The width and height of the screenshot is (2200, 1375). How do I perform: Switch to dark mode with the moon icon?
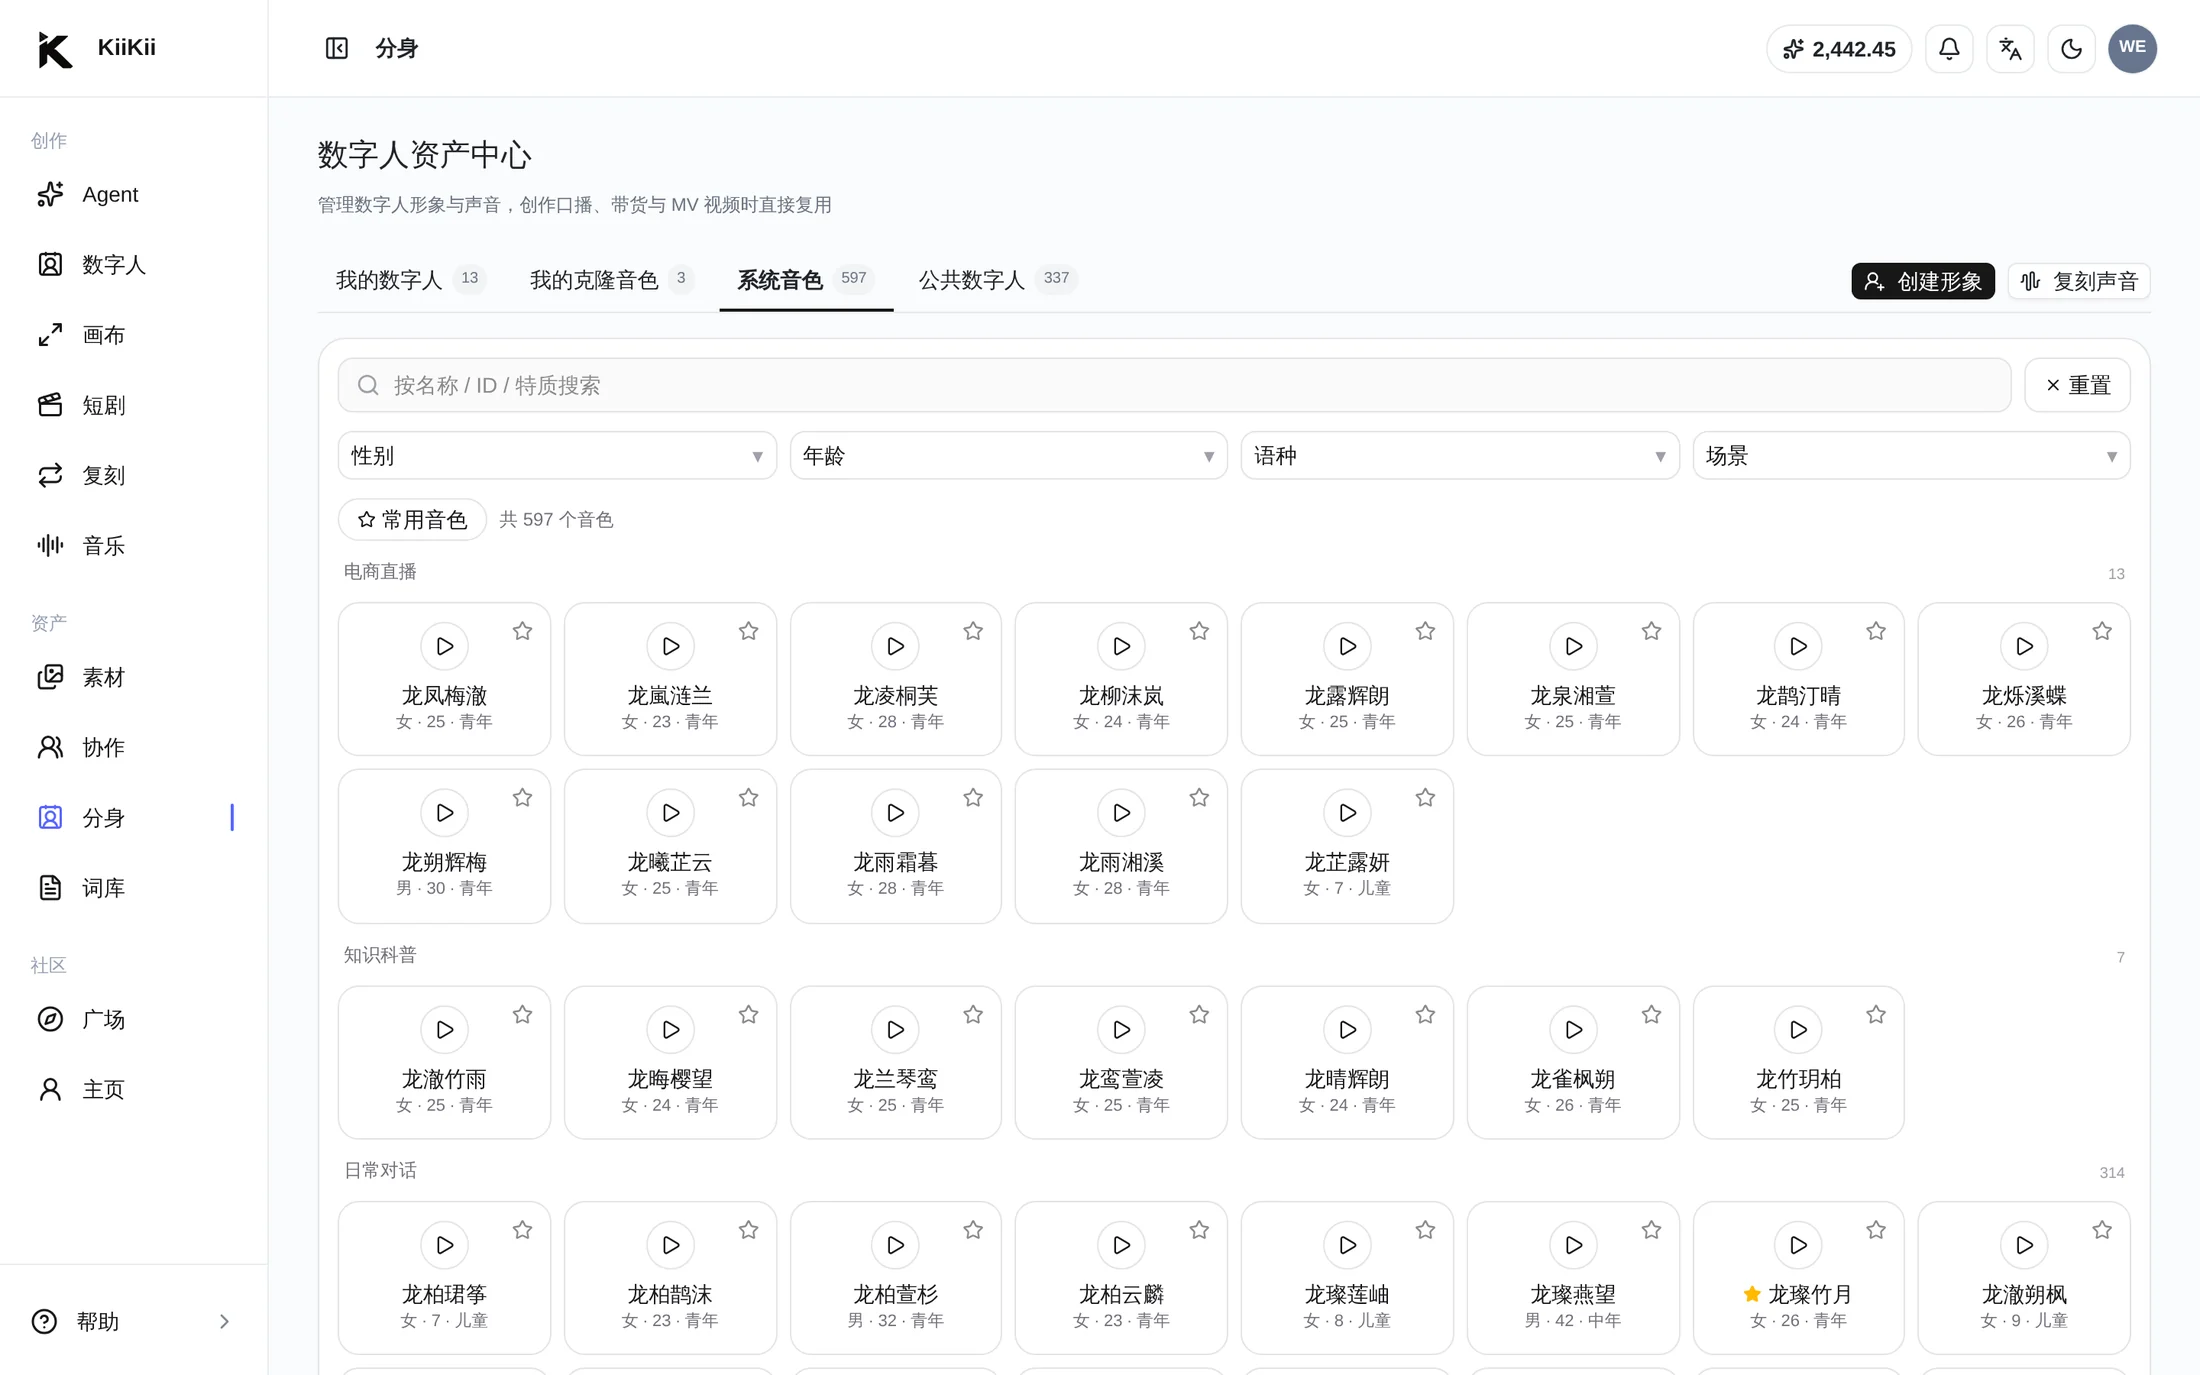[x=2071, y=48]
